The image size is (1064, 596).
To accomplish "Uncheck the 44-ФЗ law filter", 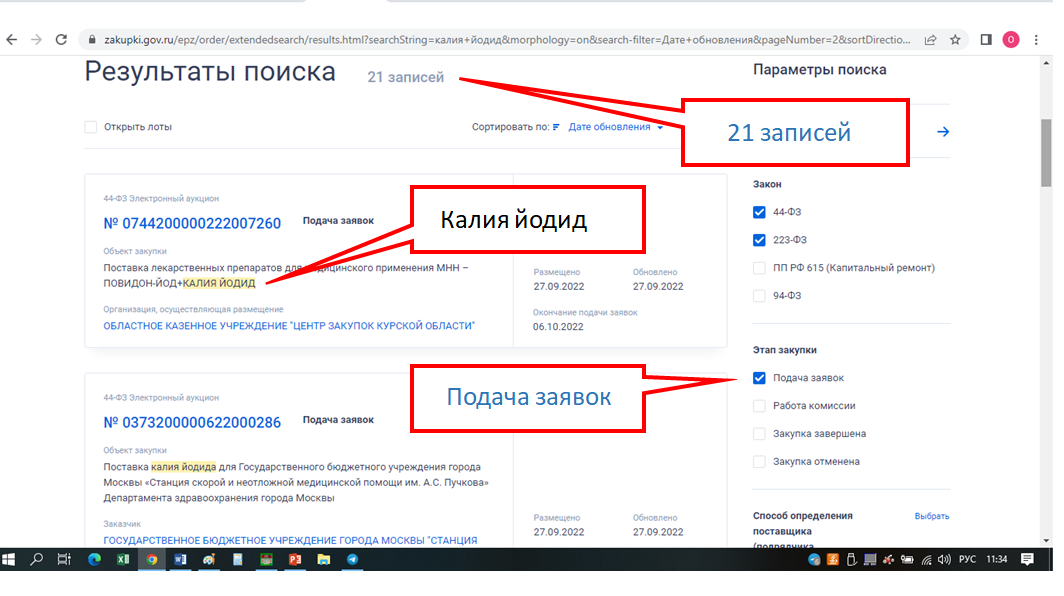I will coord(760,212).
